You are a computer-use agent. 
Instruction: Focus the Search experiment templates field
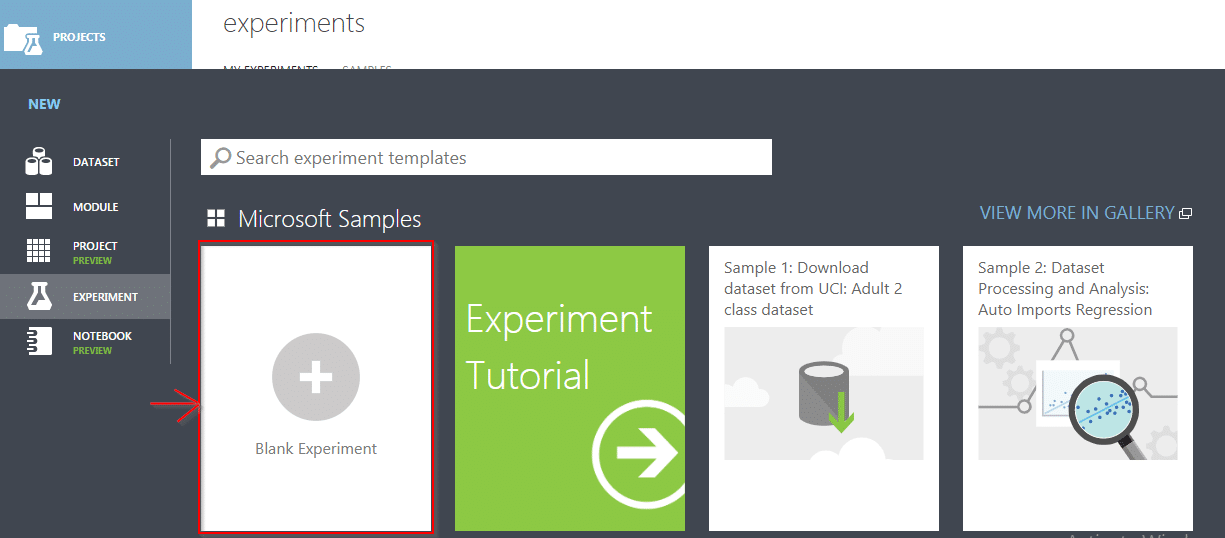[486, 157]
